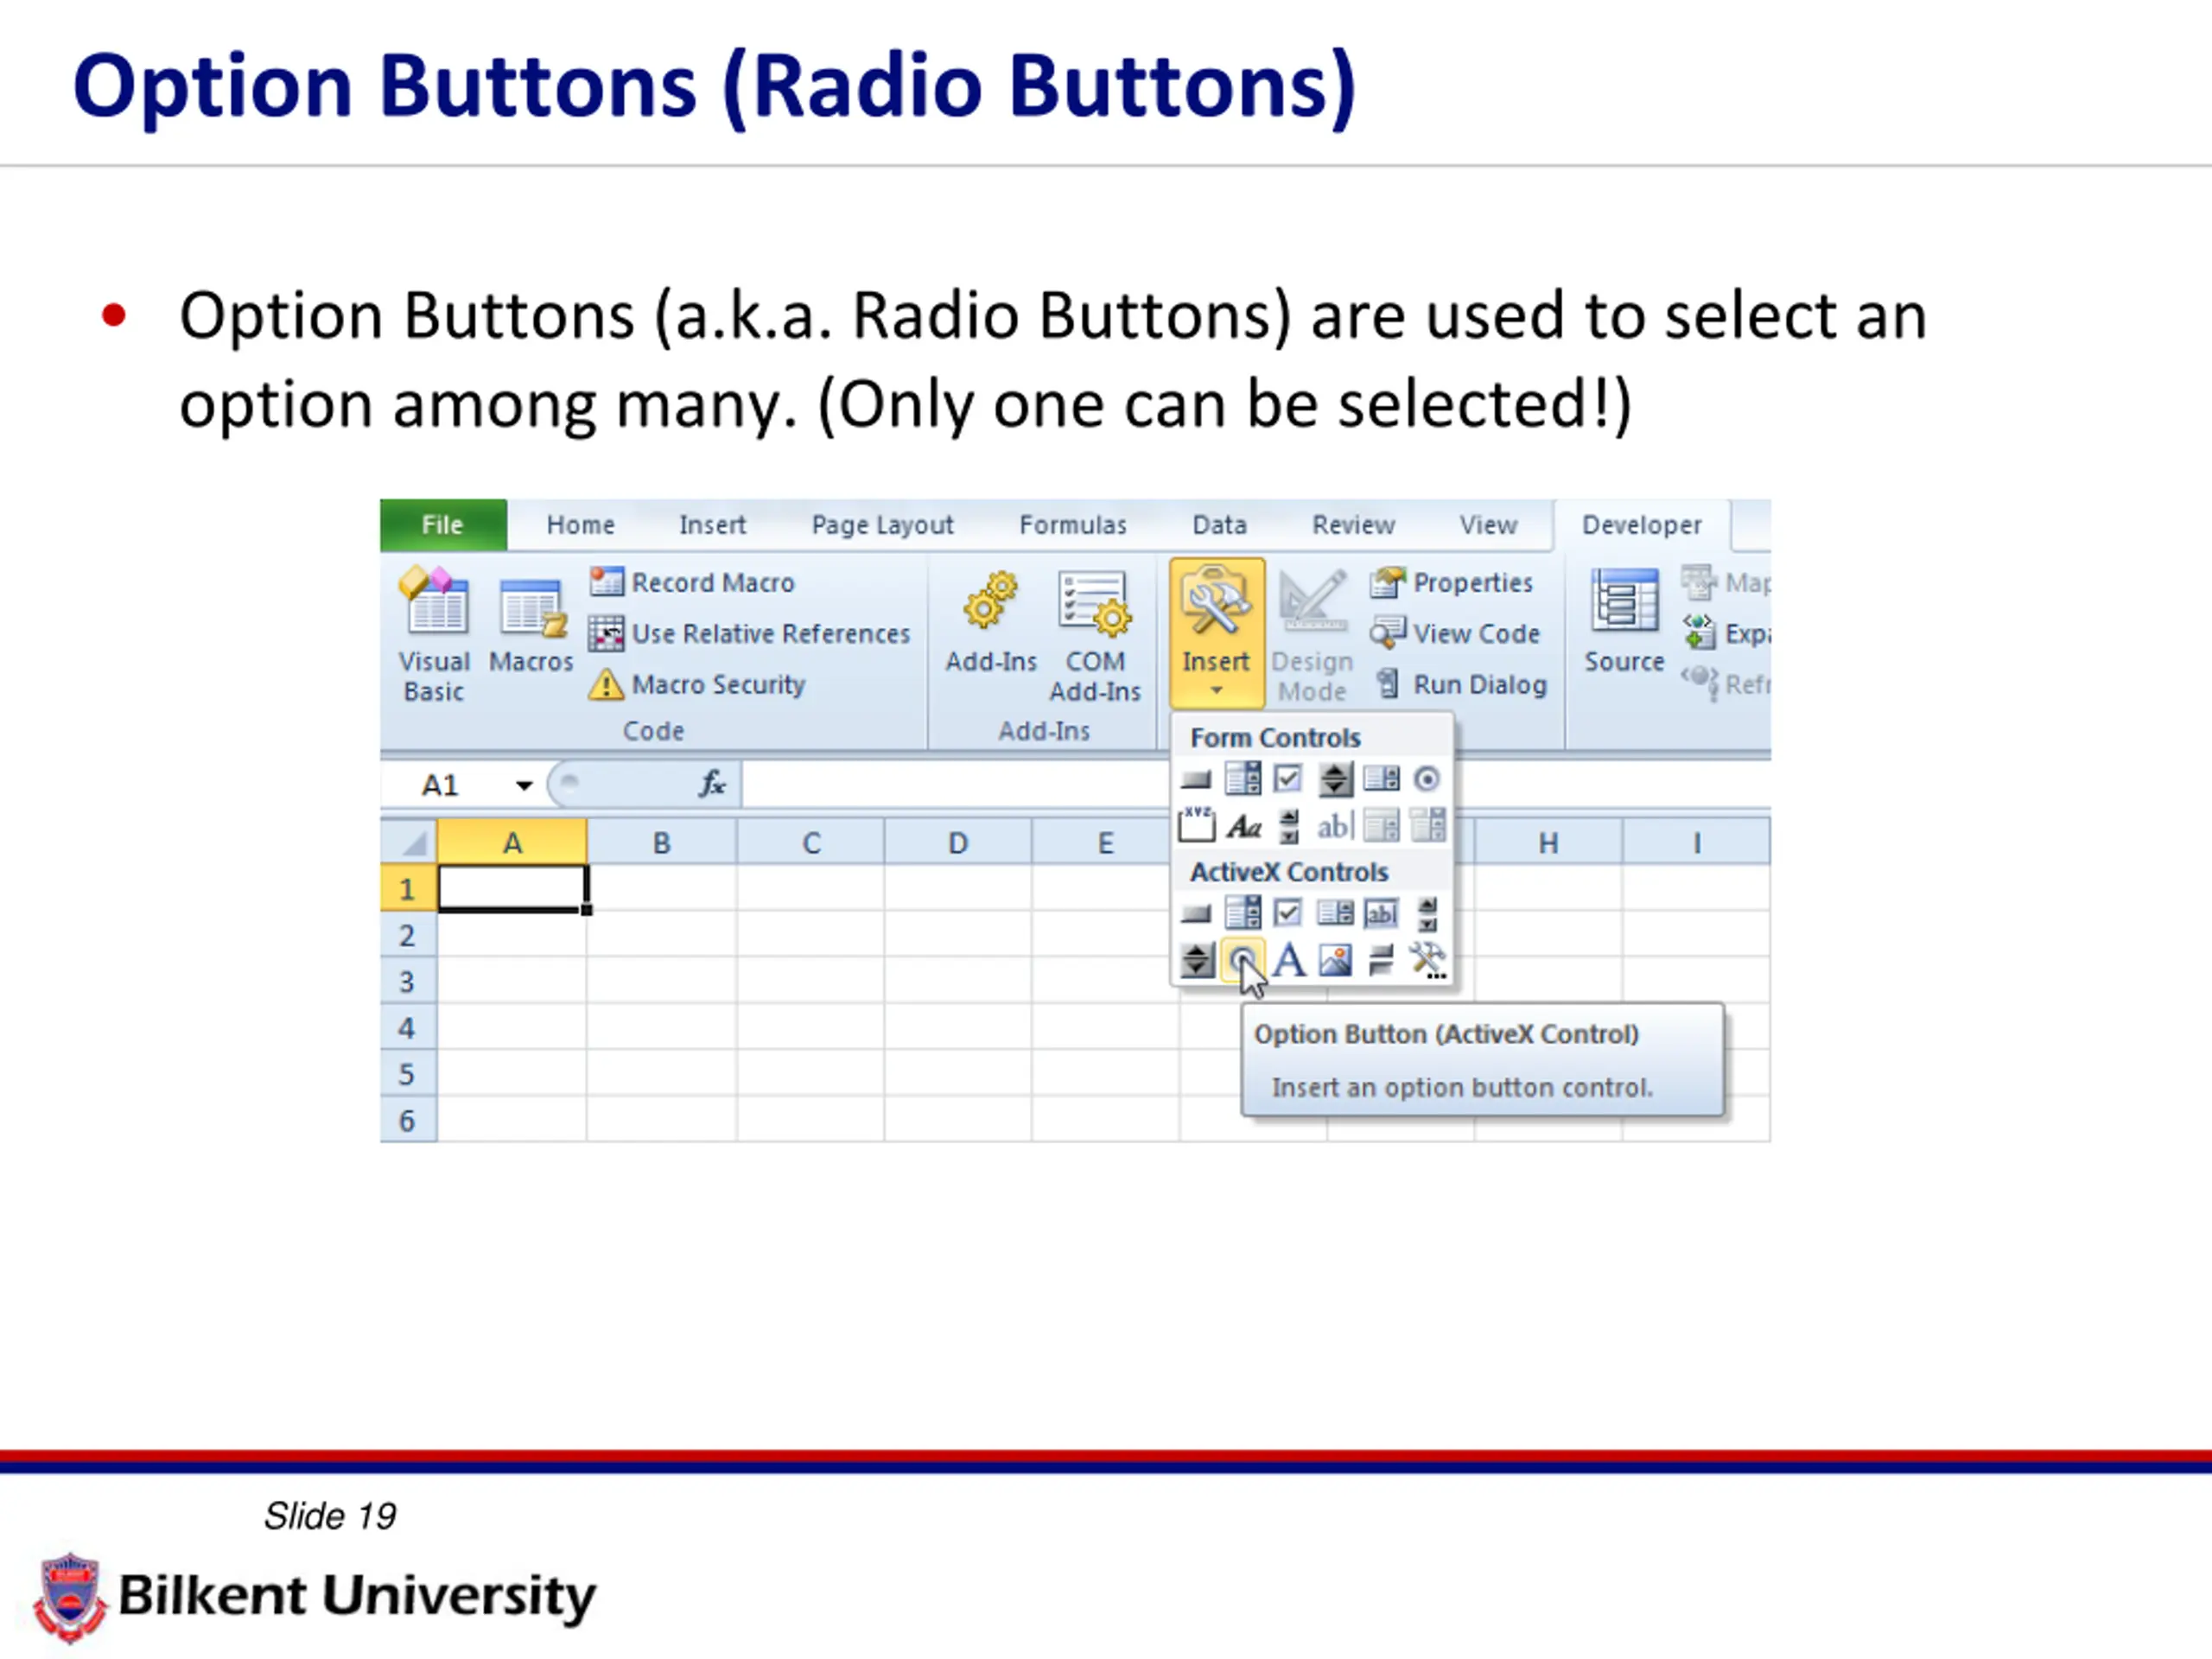The height and width of the screenshot is (1659, 2212).
Task: Select the Developer tab
Action: 1641,525
